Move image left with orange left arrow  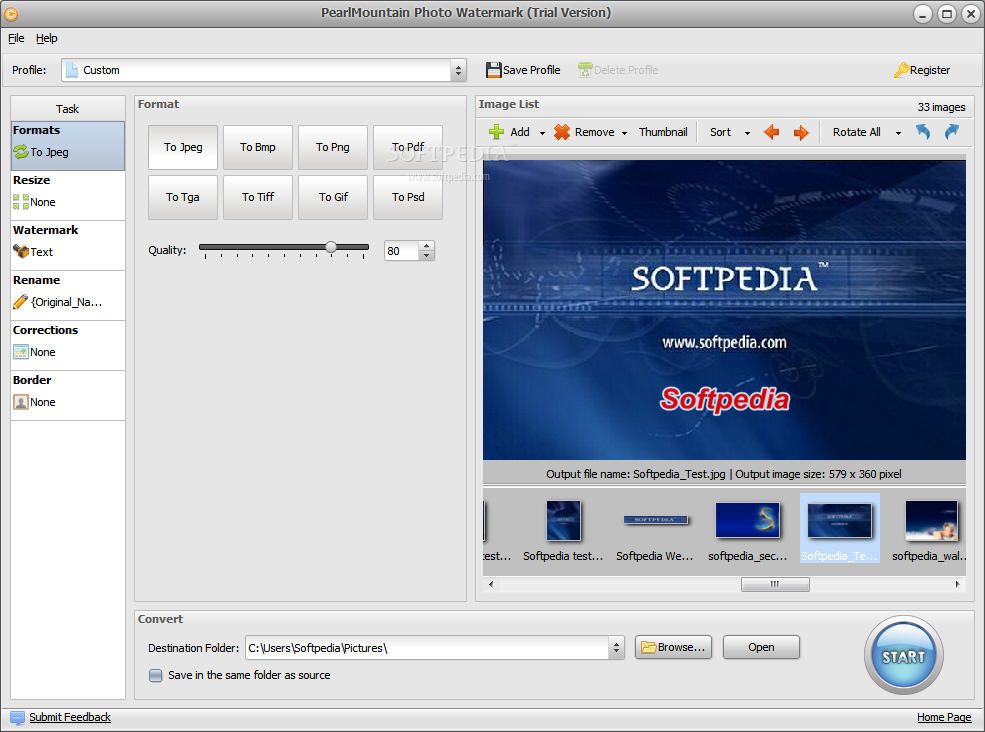pos(771,132)
